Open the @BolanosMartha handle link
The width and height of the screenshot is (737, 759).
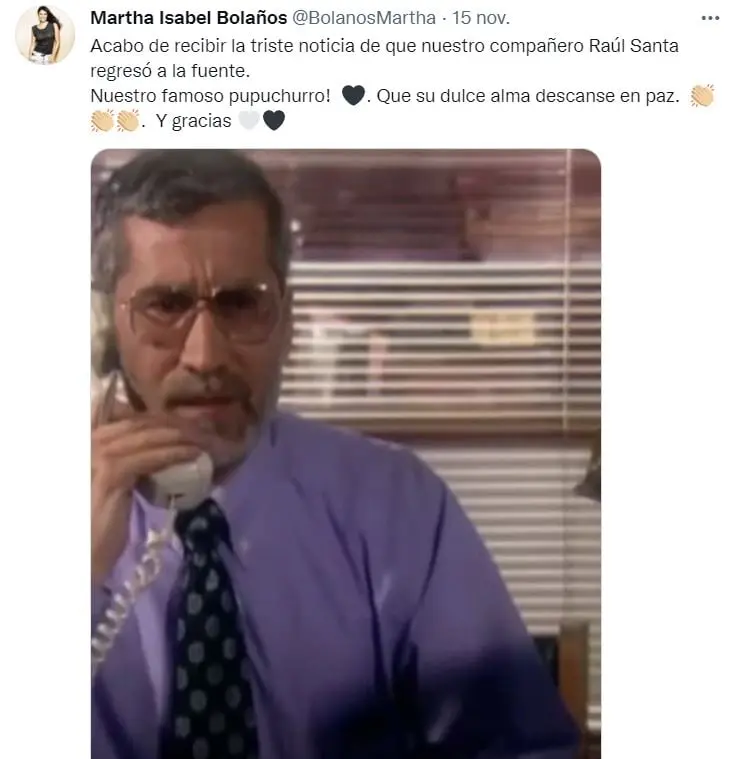click(364, 18)
